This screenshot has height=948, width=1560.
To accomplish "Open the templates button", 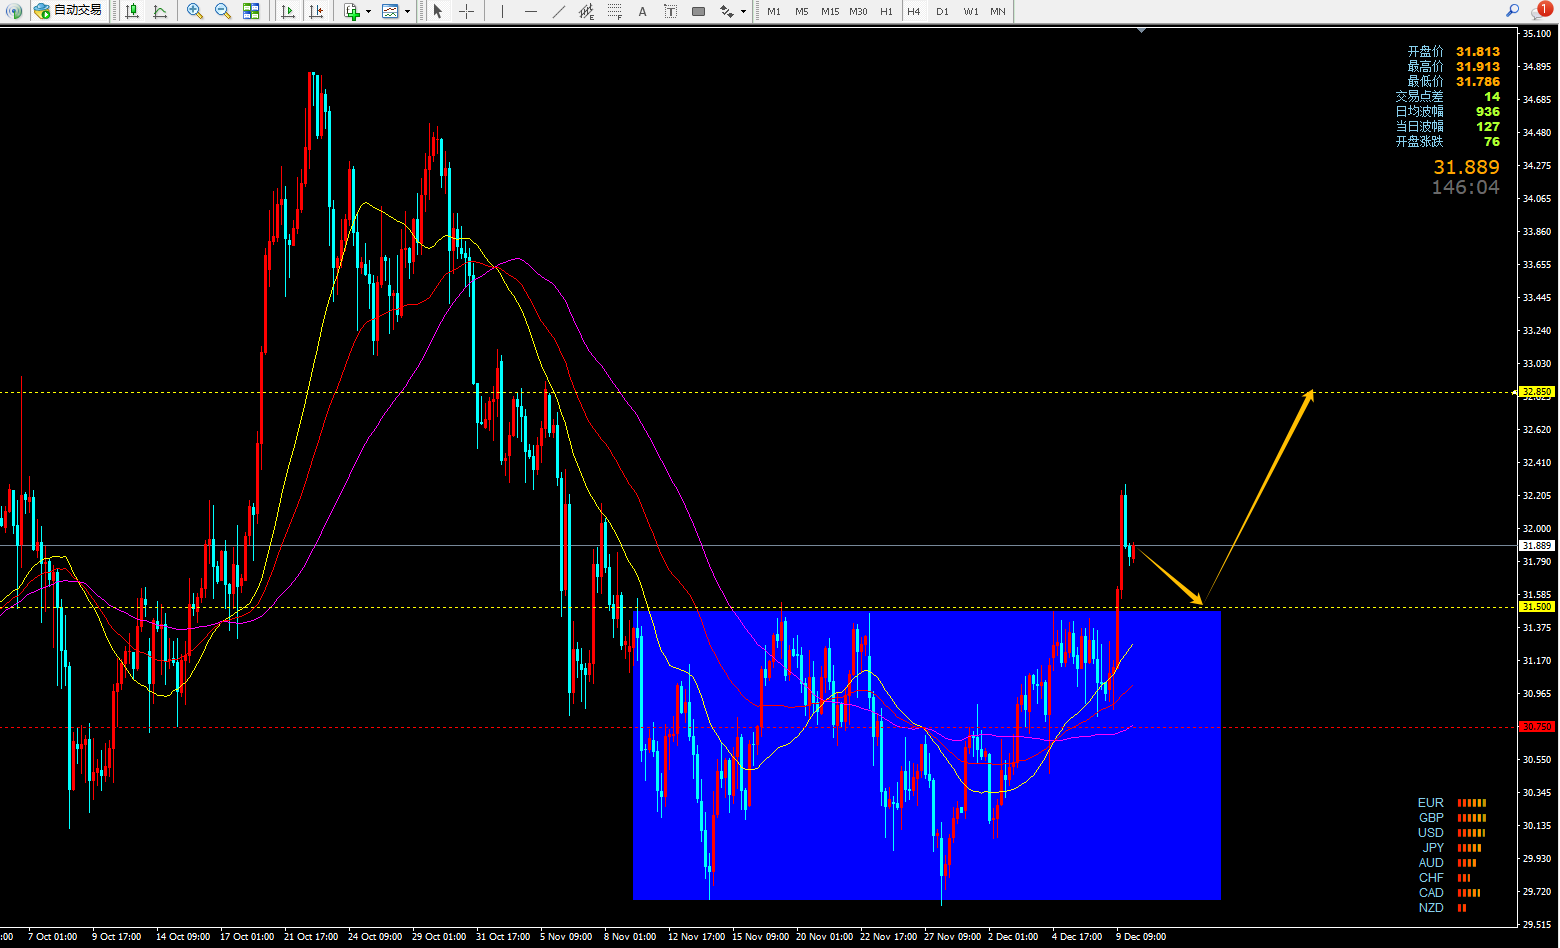I will tap(390, 11).
